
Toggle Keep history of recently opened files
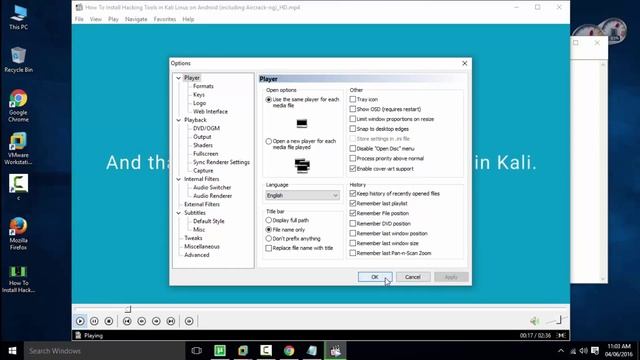[x=353, y=193]
